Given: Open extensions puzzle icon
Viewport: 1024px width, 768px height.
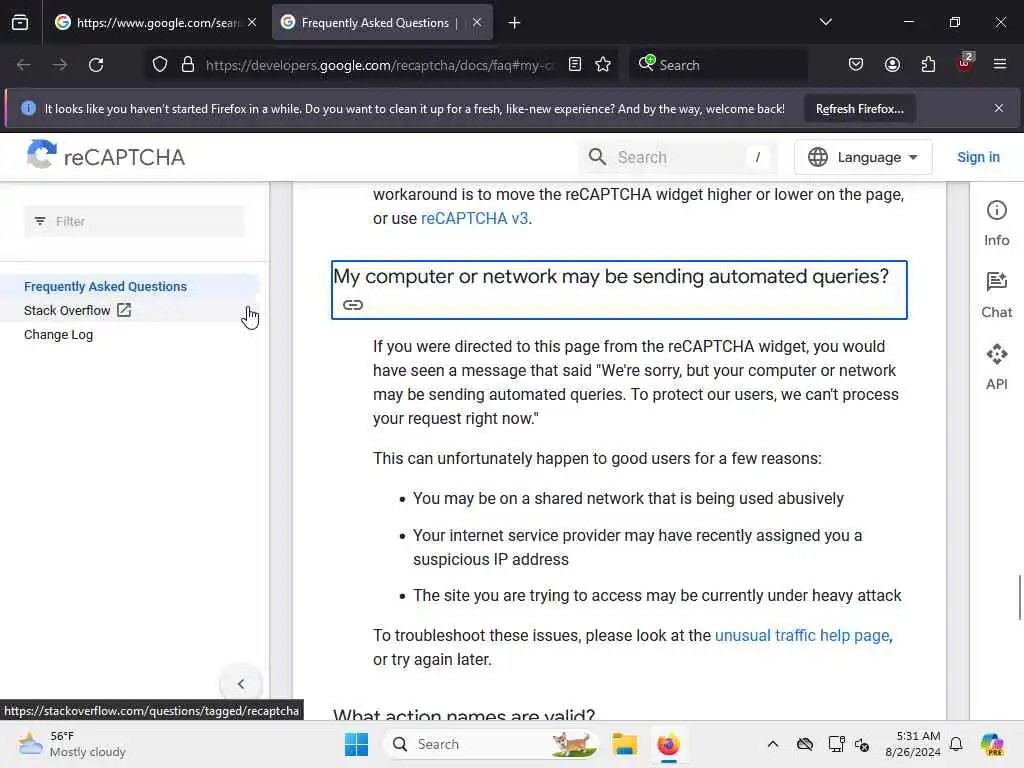Looking at the screenshot, I should click(x=928, y=64).
